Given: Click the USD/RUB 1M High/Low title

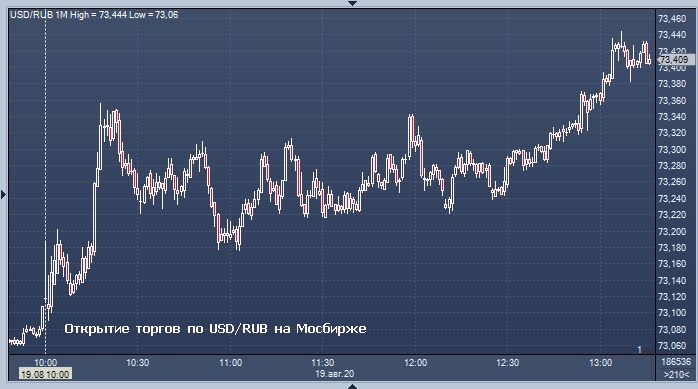Looking at the screenshot, I should (x=94, y=15).
